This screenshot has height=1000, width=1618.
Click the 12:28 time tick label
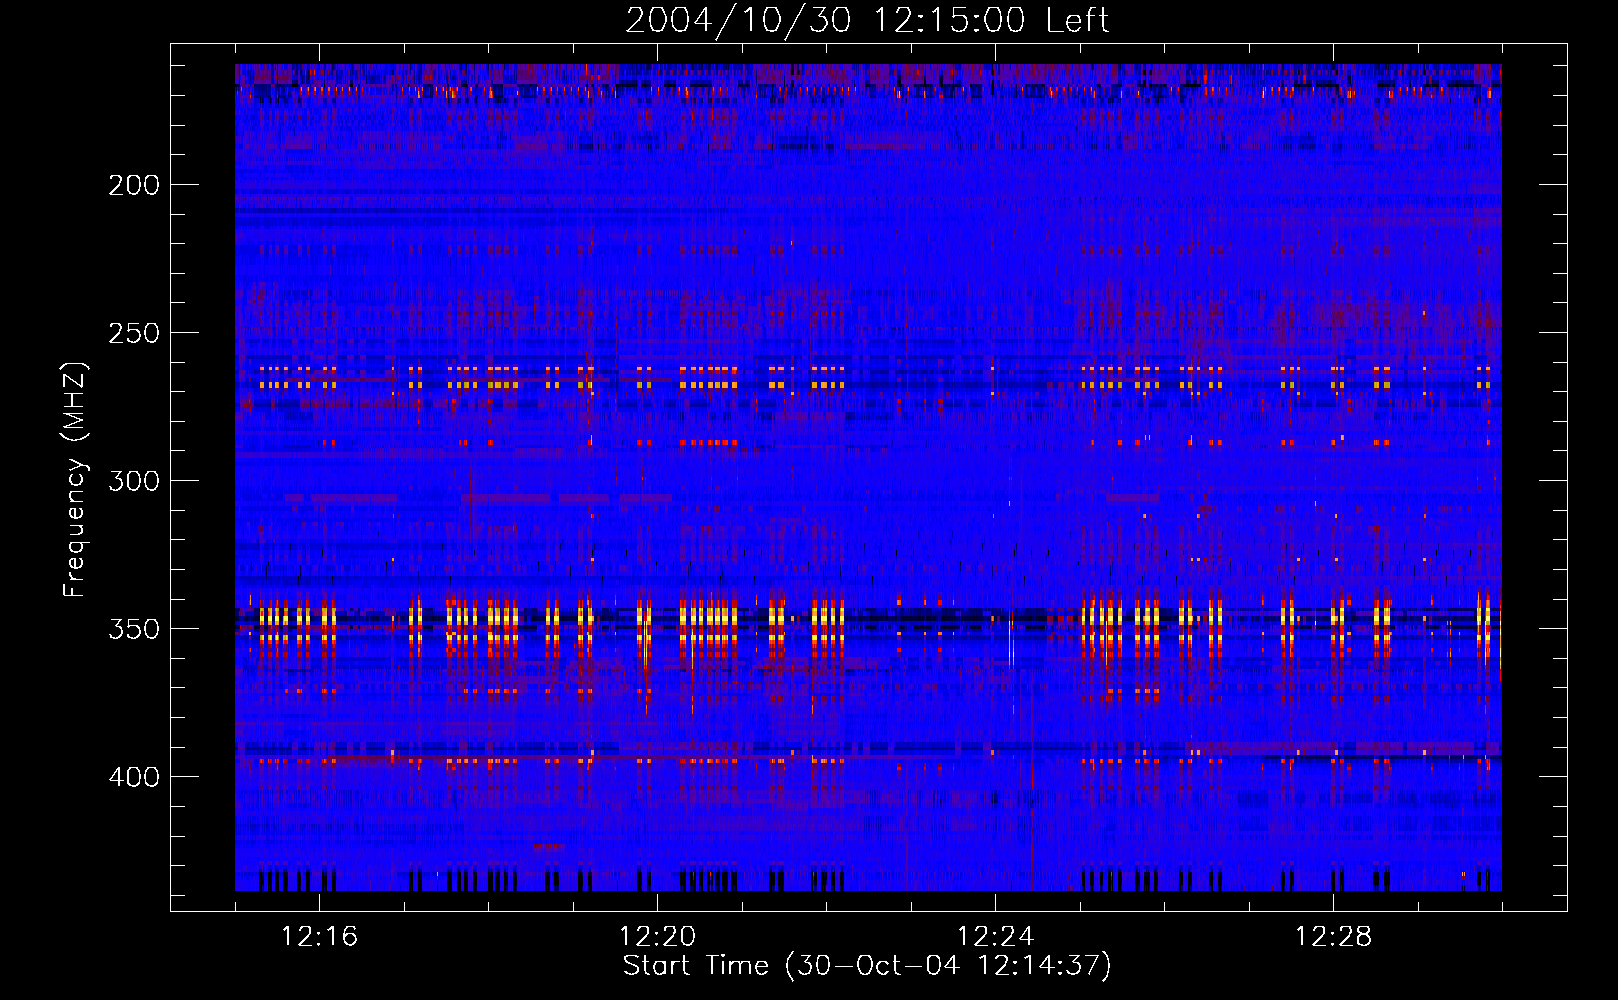pos(1333,937)
